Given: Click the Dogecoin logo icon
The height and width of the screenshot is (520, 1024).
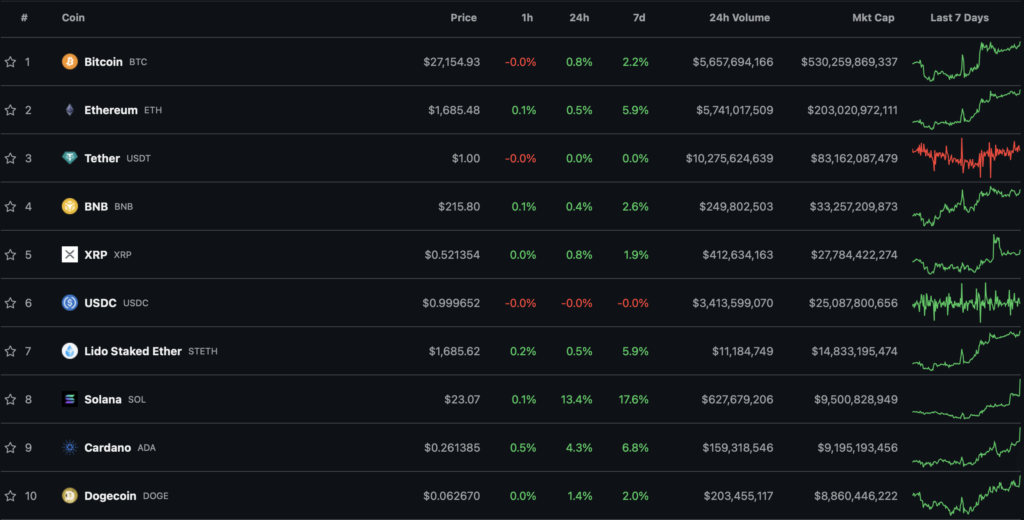Looking at the screenshot, I should (70, 496).
